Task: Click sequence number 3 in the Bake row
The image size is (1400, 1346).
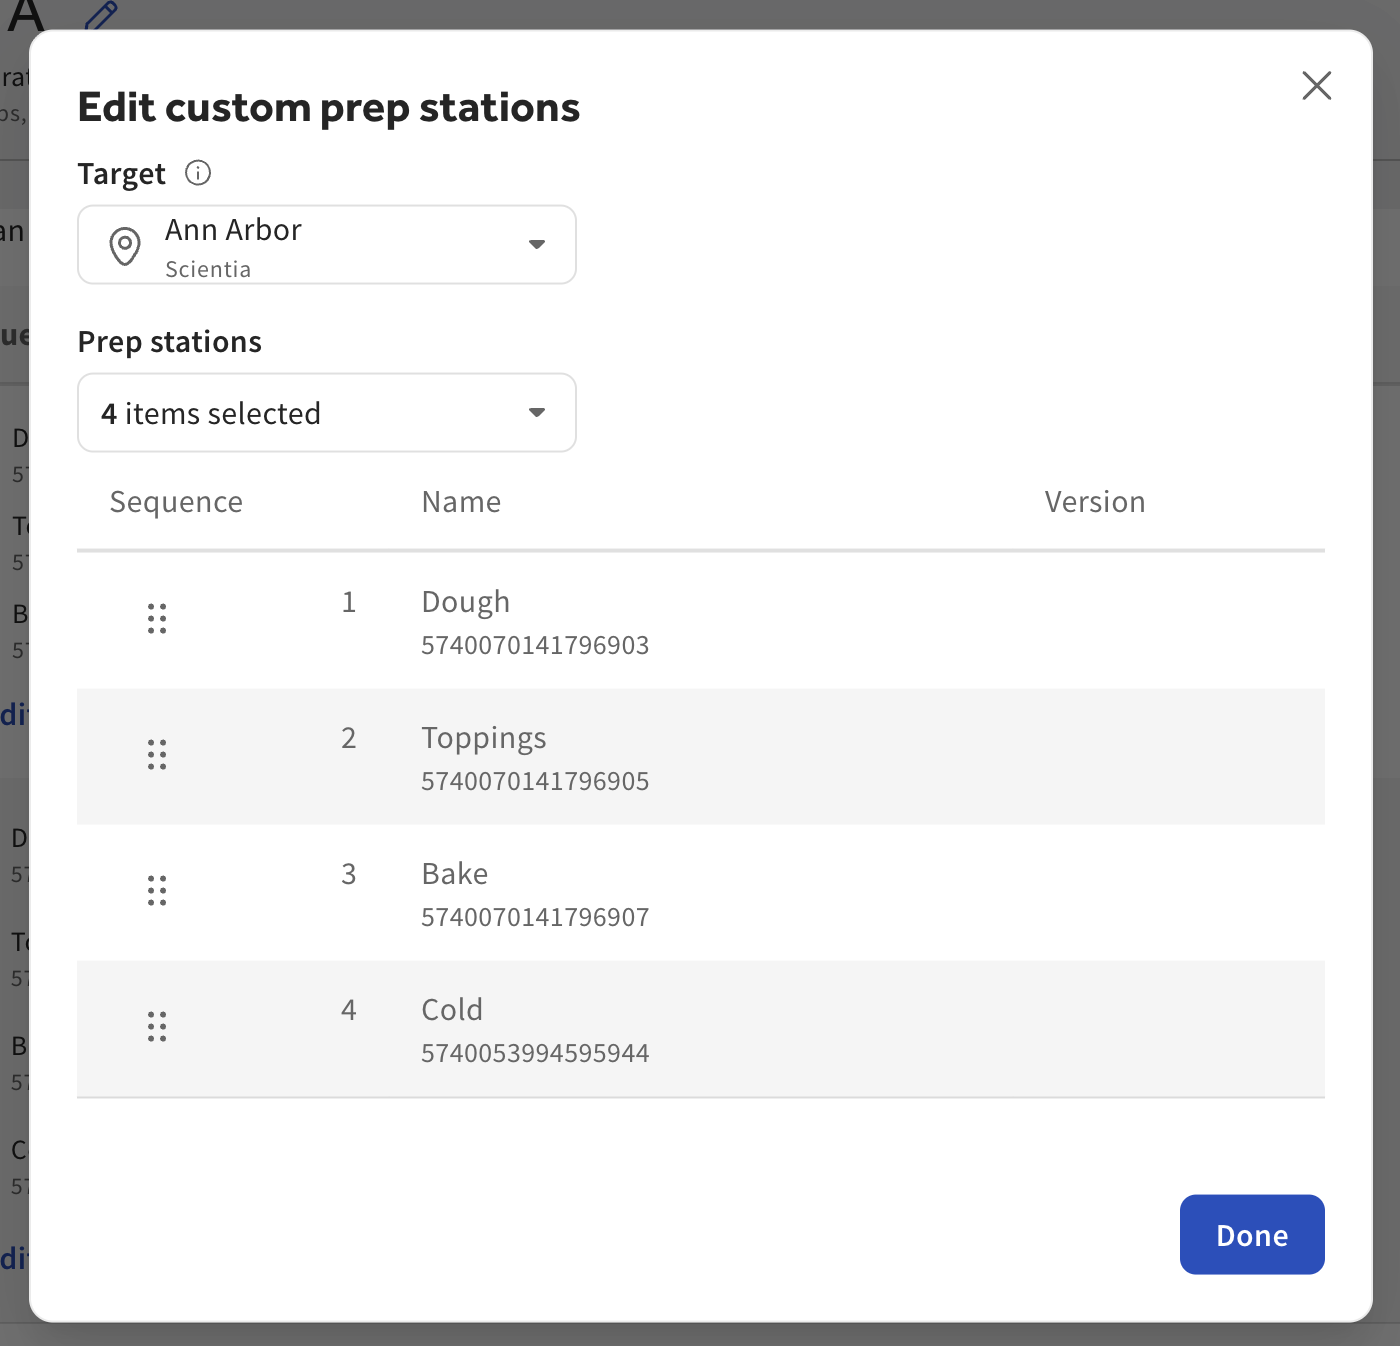Action: tap(348, 874)
